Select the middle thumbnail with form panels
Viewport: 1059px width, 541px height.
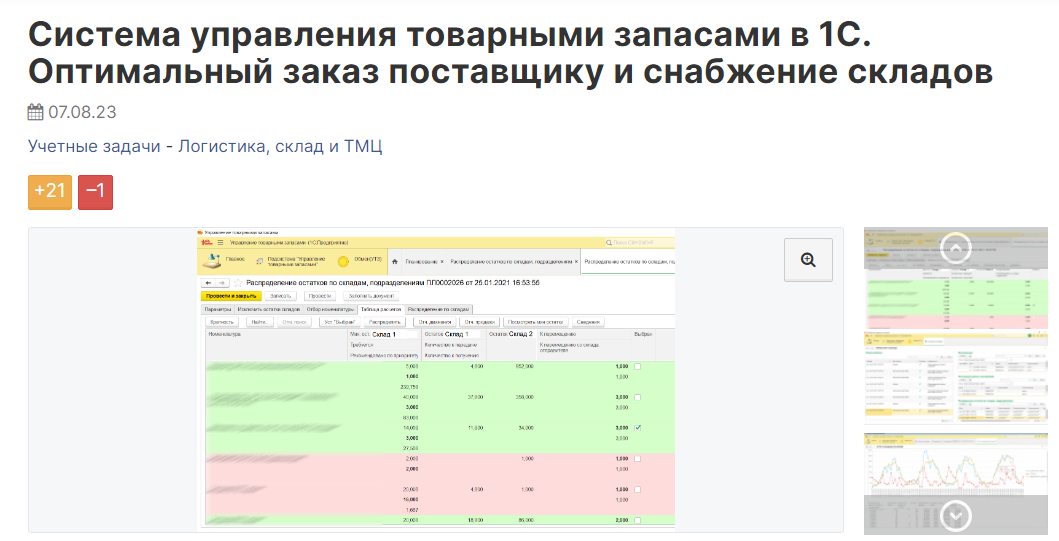point(956,378)
